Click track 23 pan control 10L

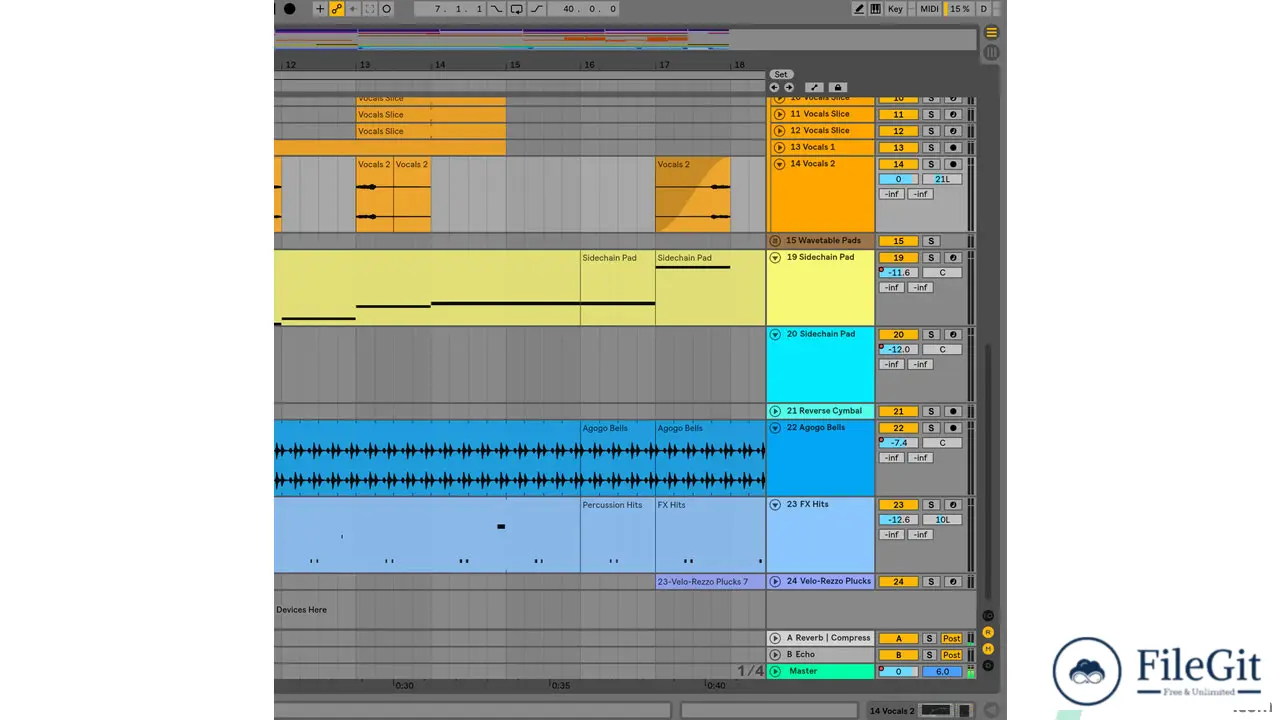942,520
